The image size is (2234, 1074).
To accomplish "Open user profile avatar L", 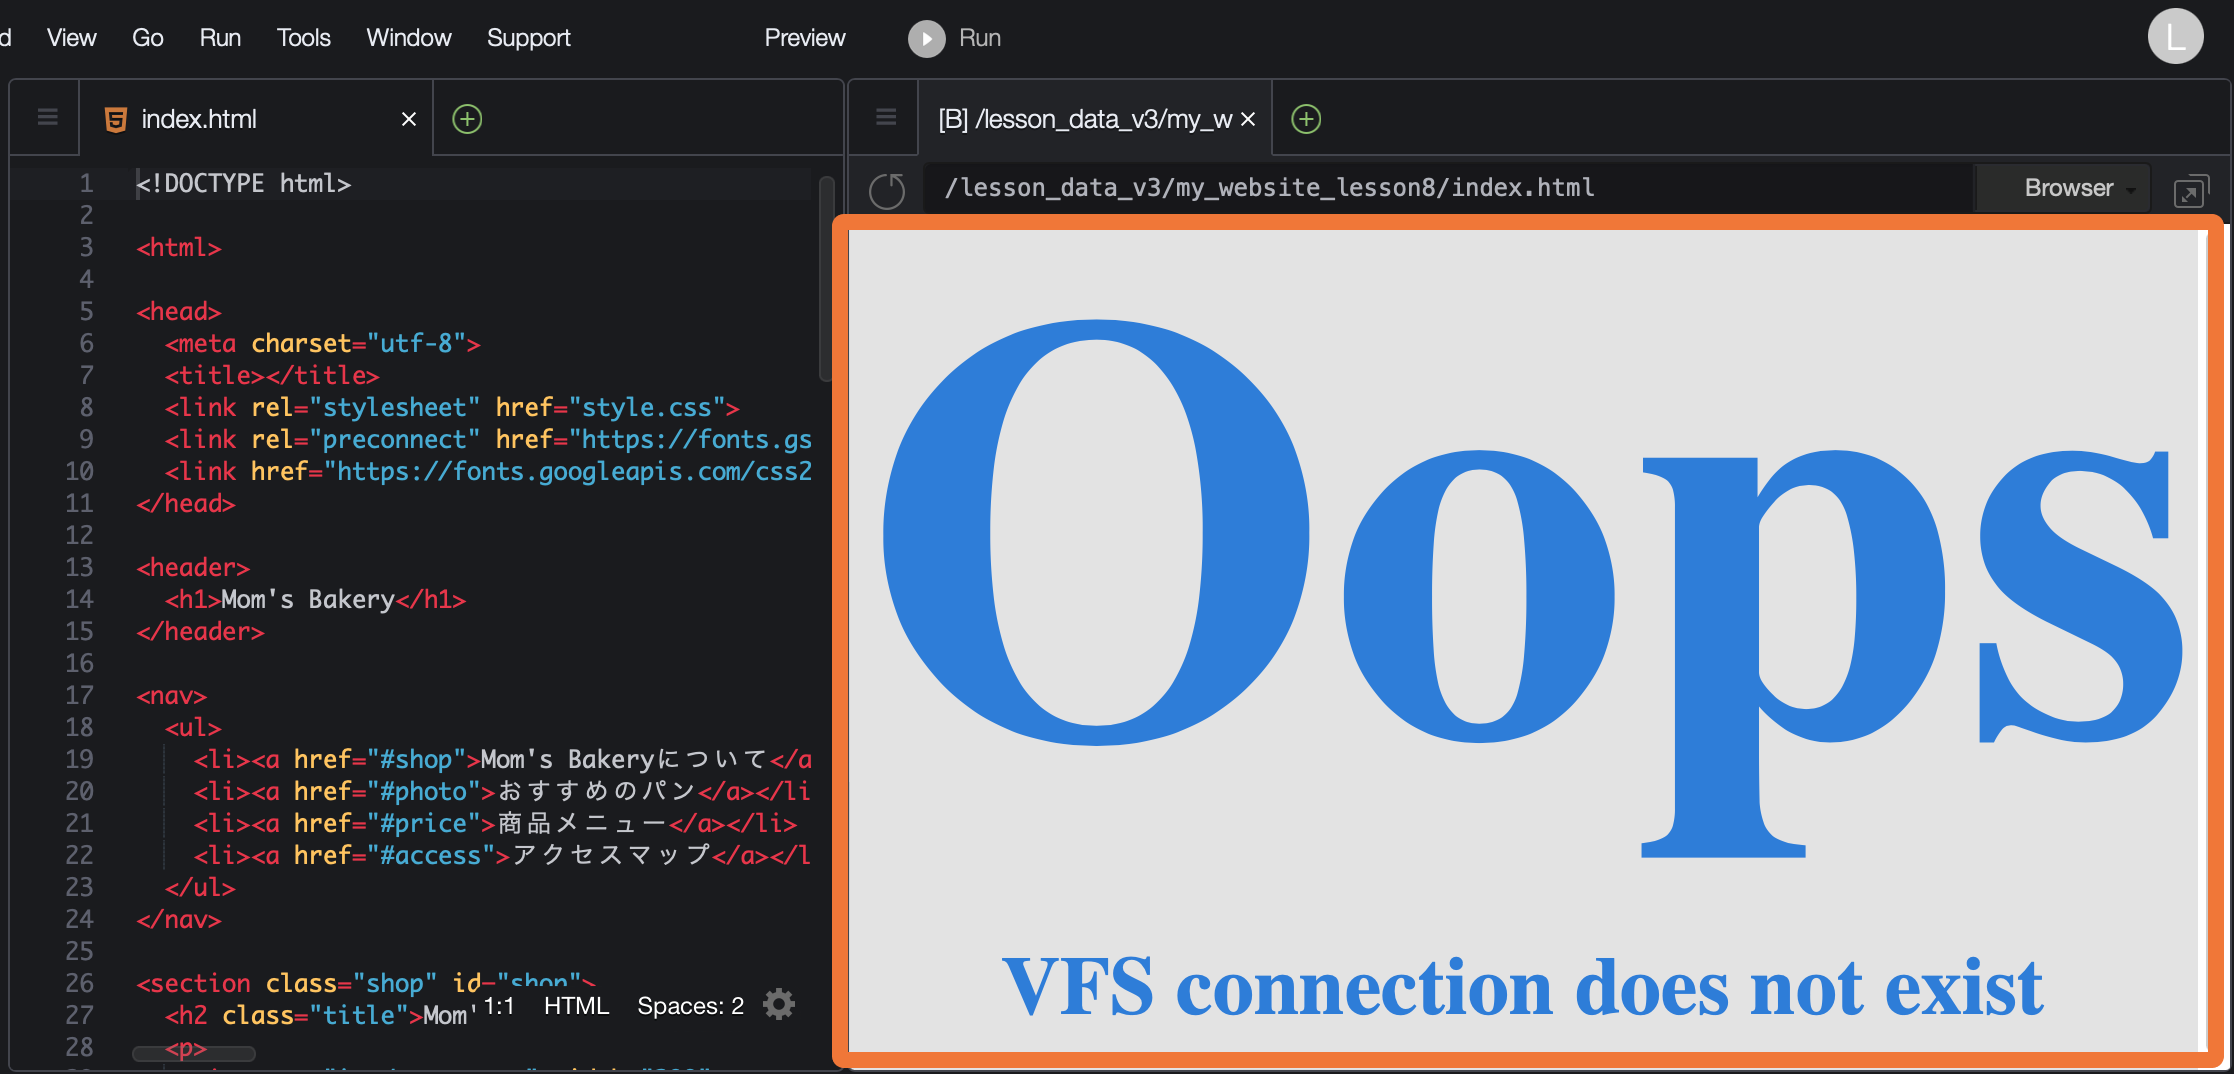I will tap(2175, 37).
